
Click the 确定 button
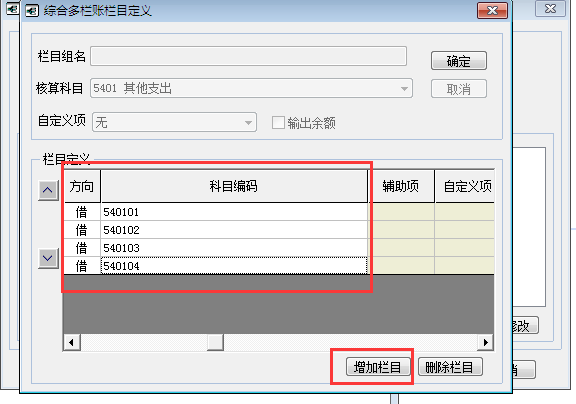click(x=458, y=61)
